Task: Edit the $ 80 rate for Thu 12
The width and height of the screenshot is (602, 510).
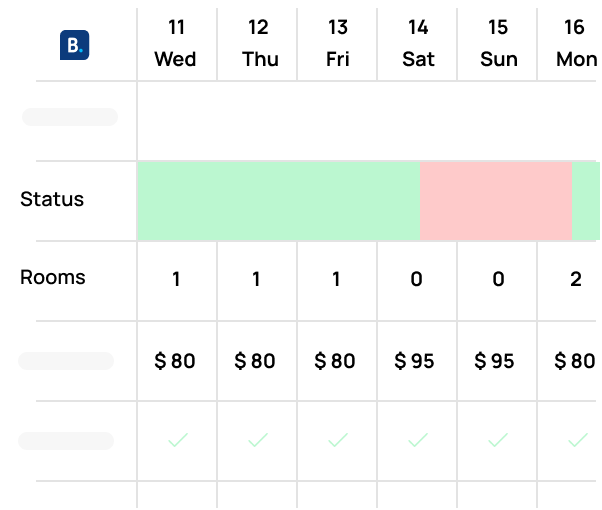Action: tap(255, 361)
